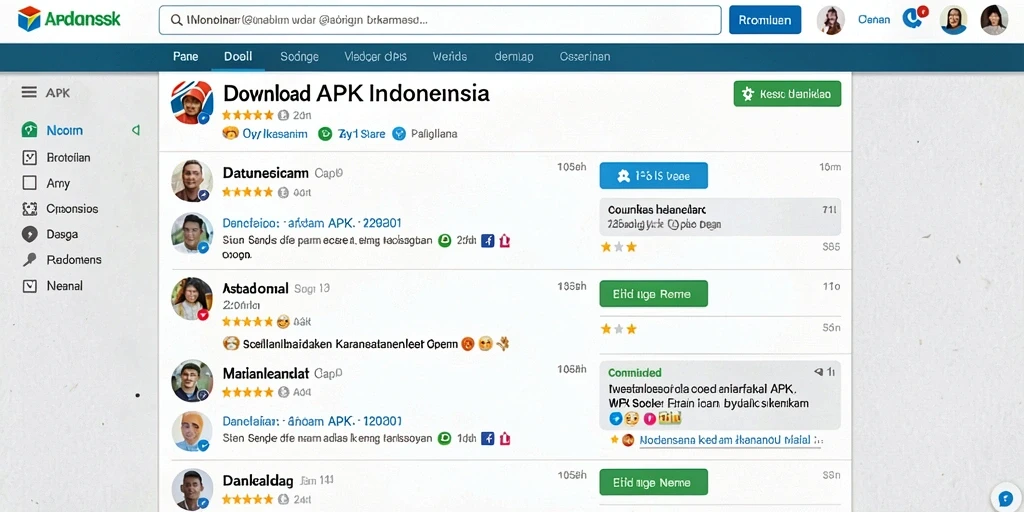Open the Oserinen tab
The image size is (1024, 512).
(585, 57)
